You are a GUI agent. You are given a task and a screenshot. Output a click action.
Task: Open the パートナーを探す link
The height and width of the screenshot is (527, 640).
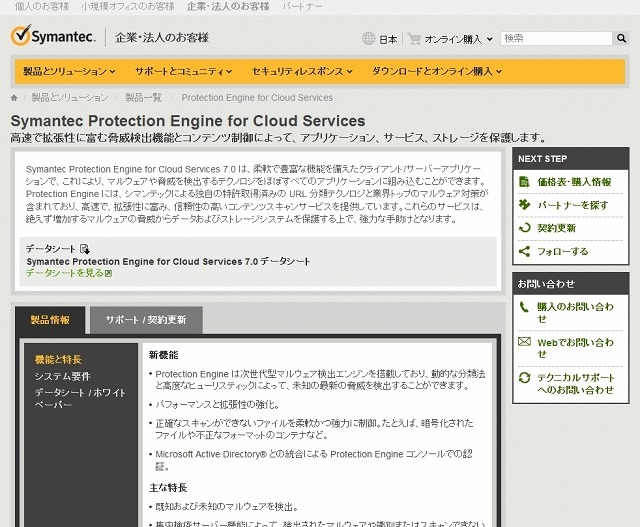point(573,205)
